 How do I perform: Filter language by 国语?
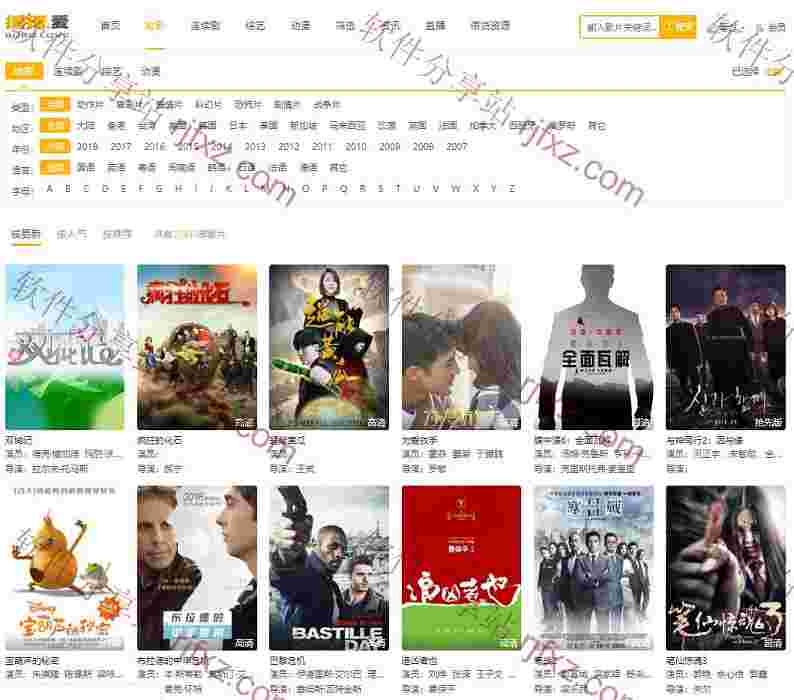point(86,168)
